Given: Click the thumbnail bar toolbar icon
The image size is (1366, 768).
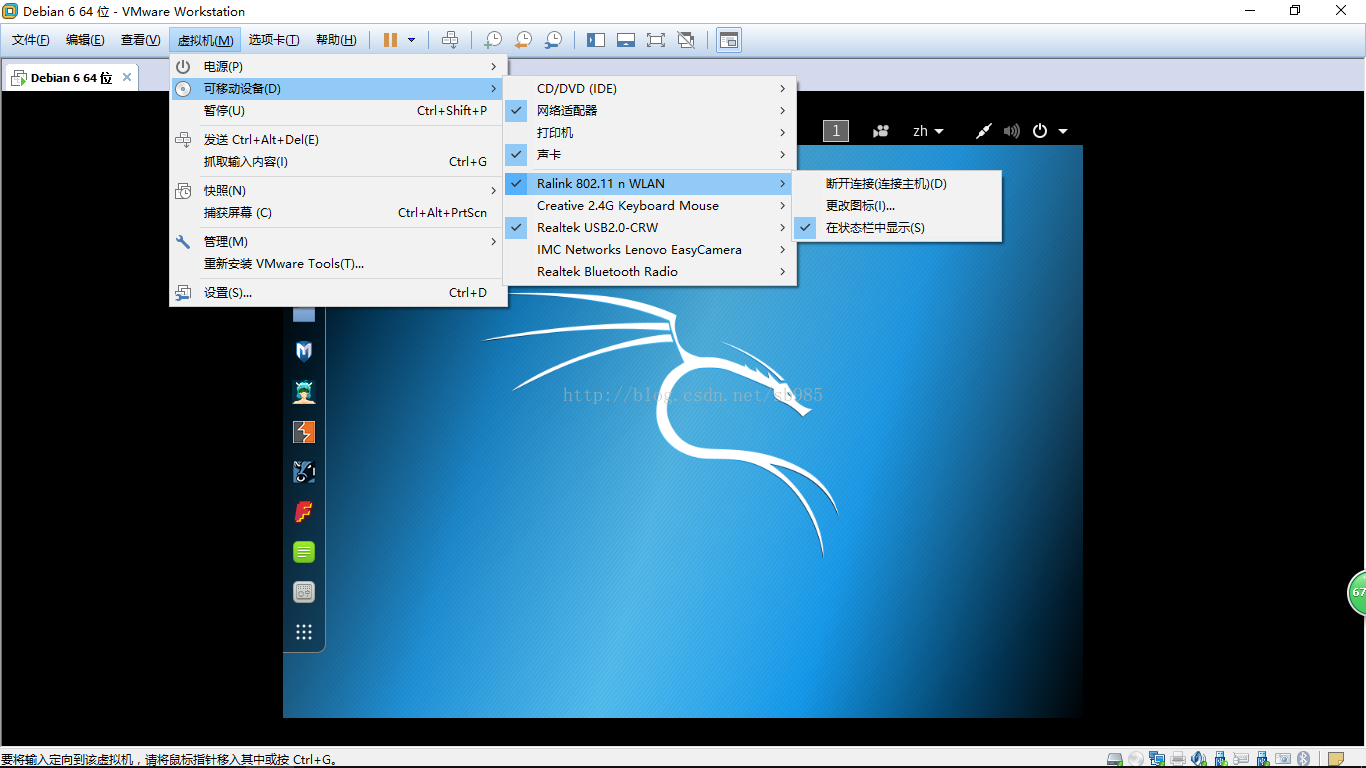Looking at the screenshot, I should 626,40.
